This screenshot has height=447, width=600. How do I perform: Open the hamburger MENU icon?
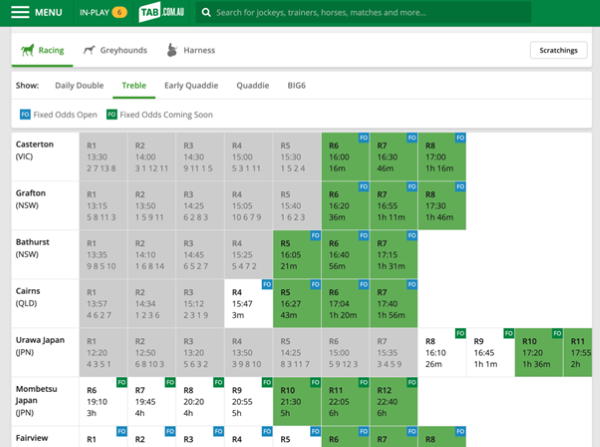pyautogui.click(x=20, y=12)
